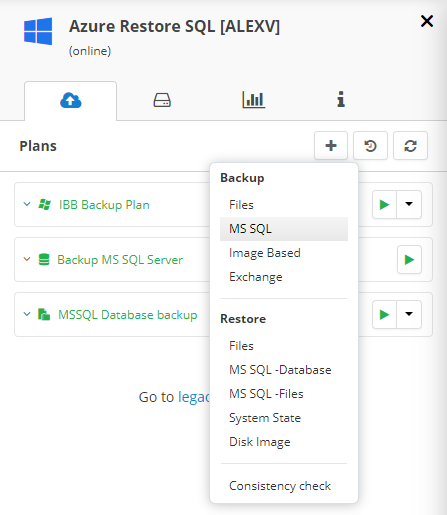The width and height of the screenshot is (447, 515).
Task: Refresh the plans list
Action: (x=410, y=146)
